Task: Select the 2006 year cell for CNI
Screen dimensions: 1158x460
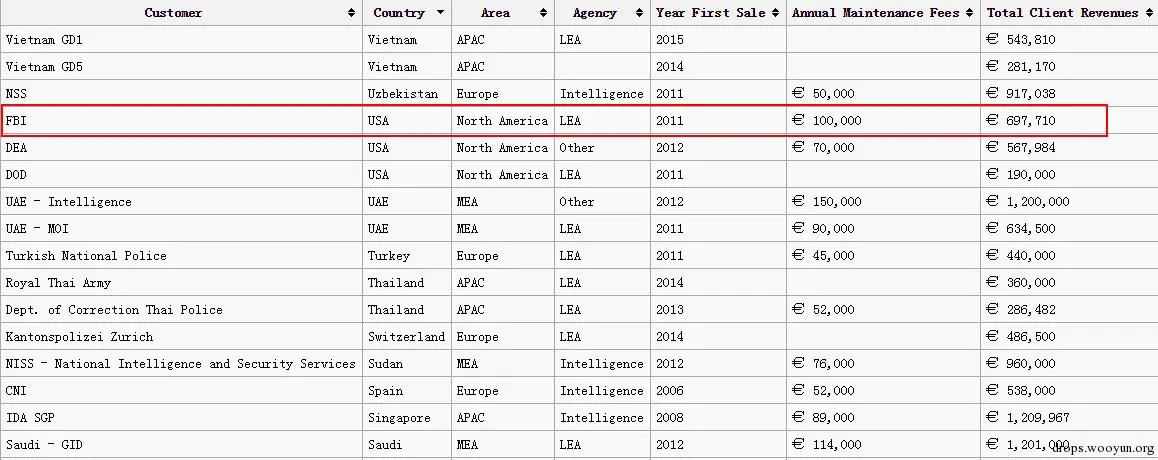Action: point(670,391)
